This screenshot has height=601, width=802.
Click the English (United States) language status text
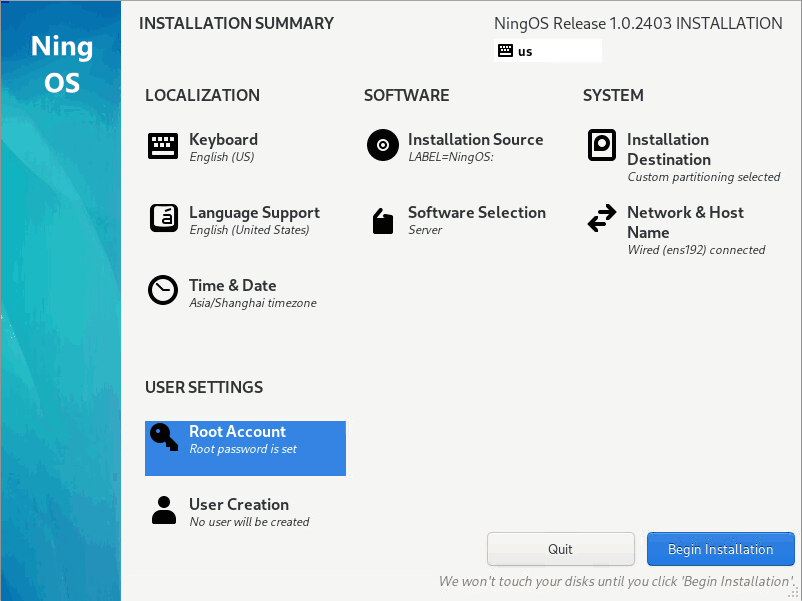(249, 230)
